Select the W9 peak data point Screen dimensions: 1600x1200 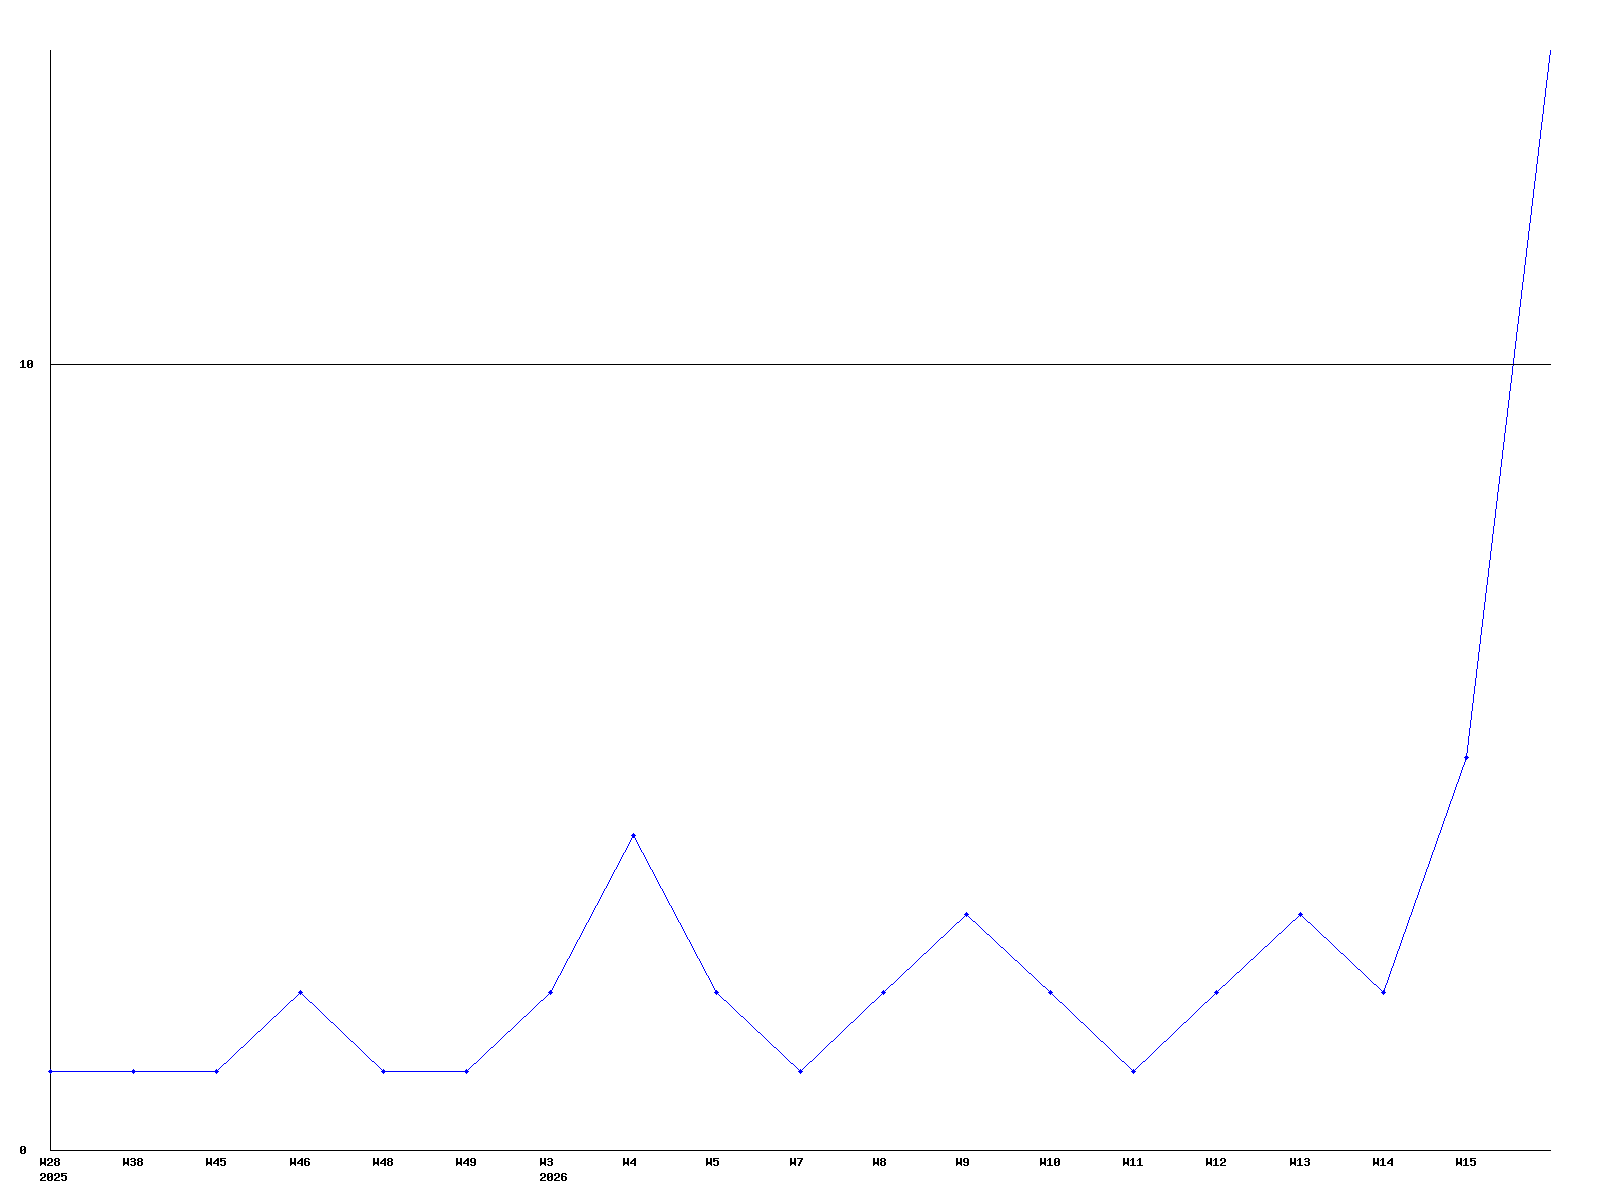(x=966, y=914)
